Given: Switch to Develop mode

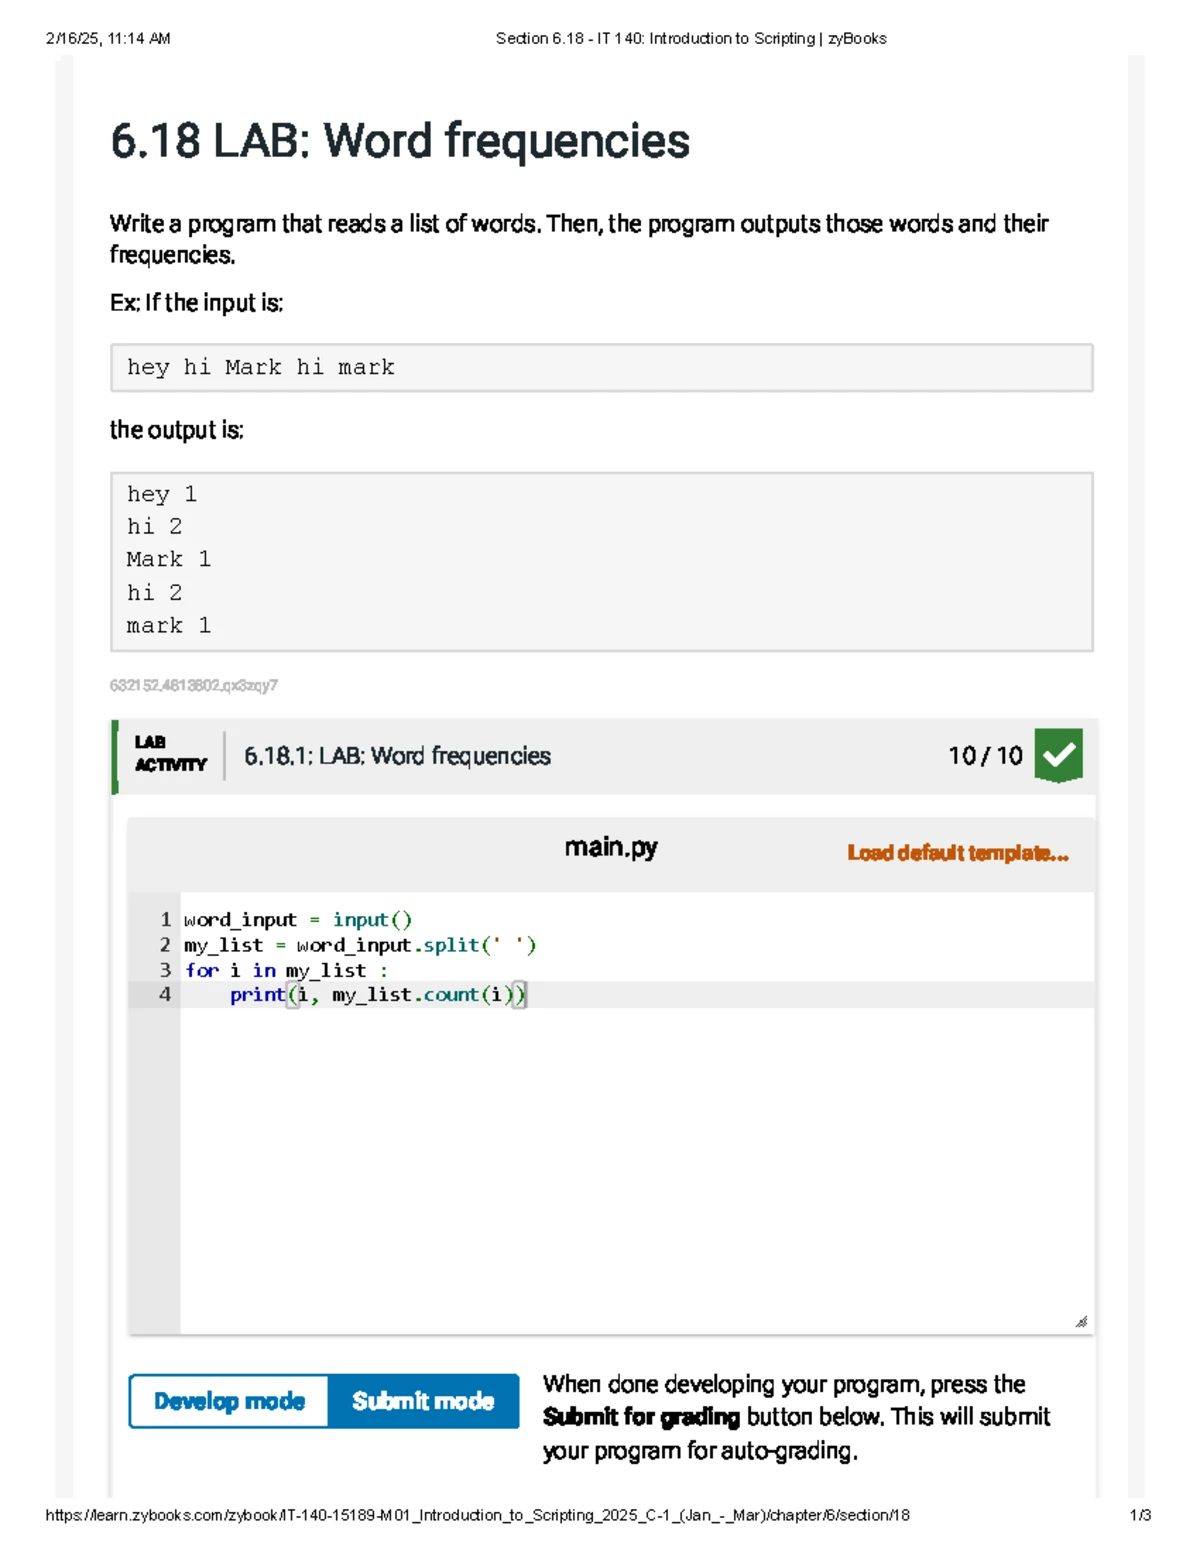Looking at the screenshot, I should [x=228, y=1401].
